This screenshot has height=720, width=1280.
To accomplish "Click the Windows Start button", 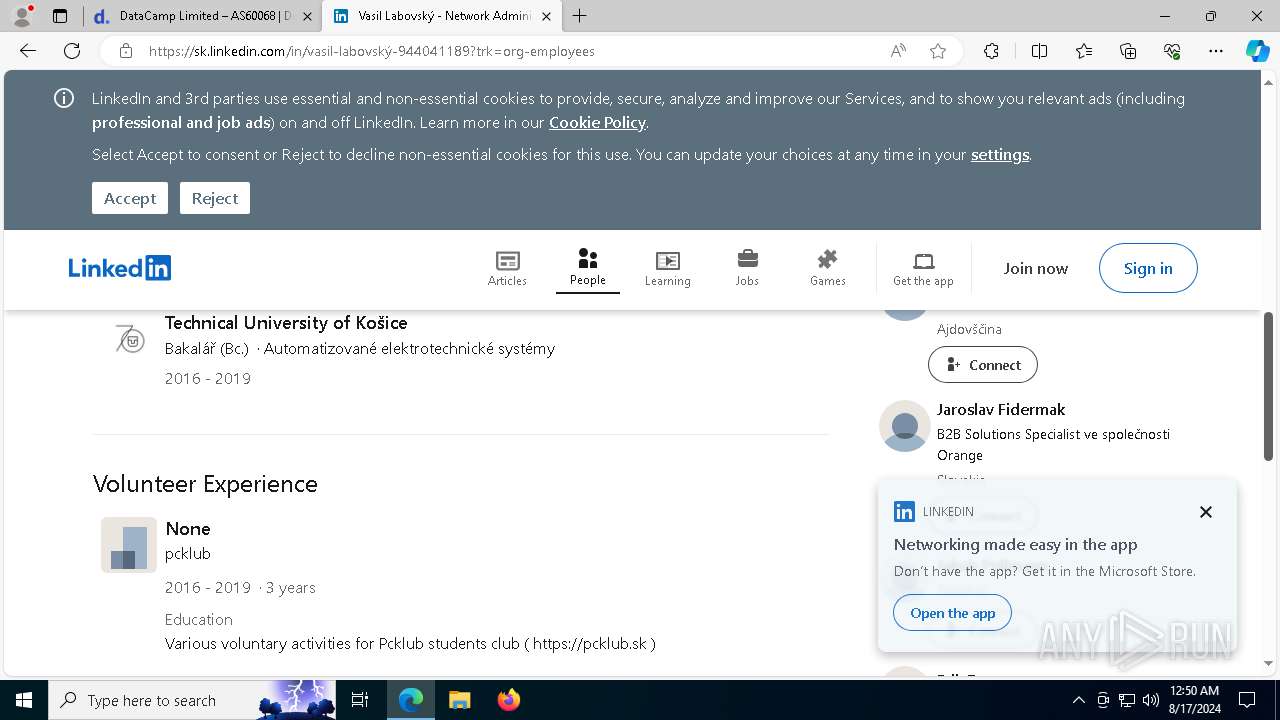I will pos(23,700).
